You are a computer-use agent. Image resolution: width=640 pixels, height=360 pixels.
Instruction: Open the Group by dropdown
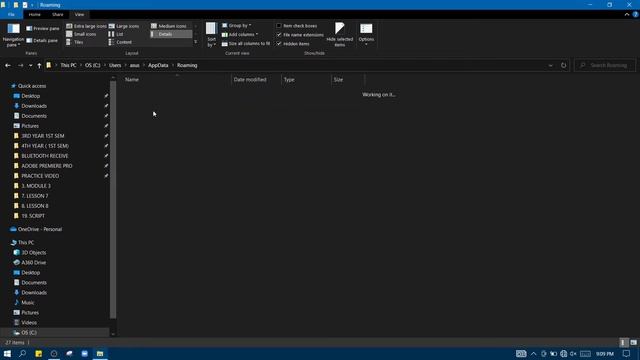(x=236, y=25)
